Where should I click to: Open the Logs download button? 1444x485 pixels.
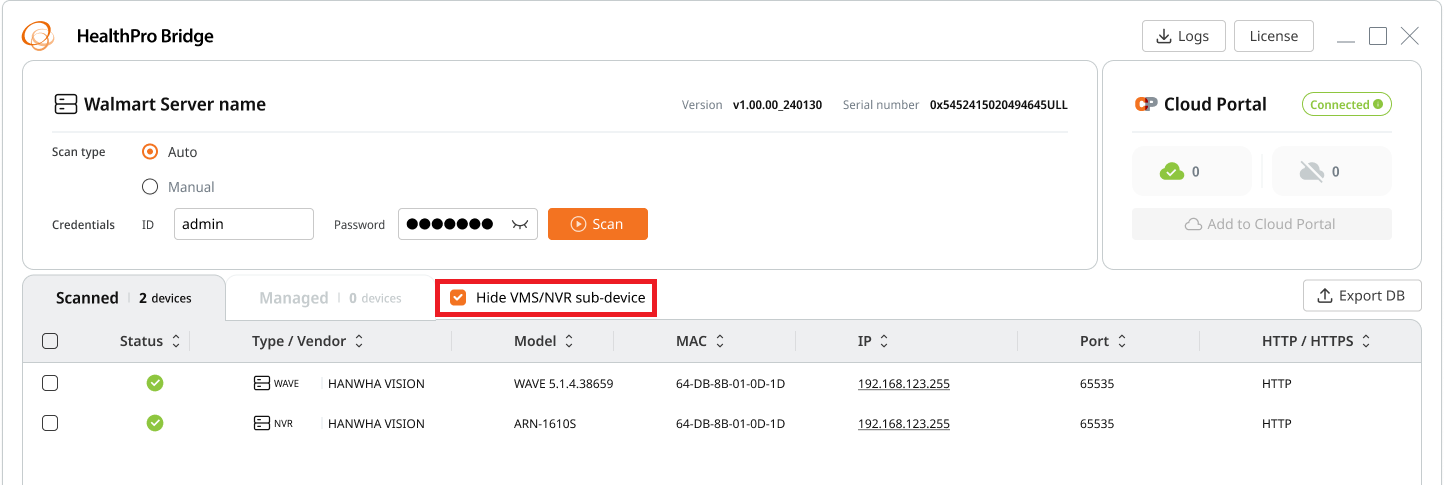1183,36
